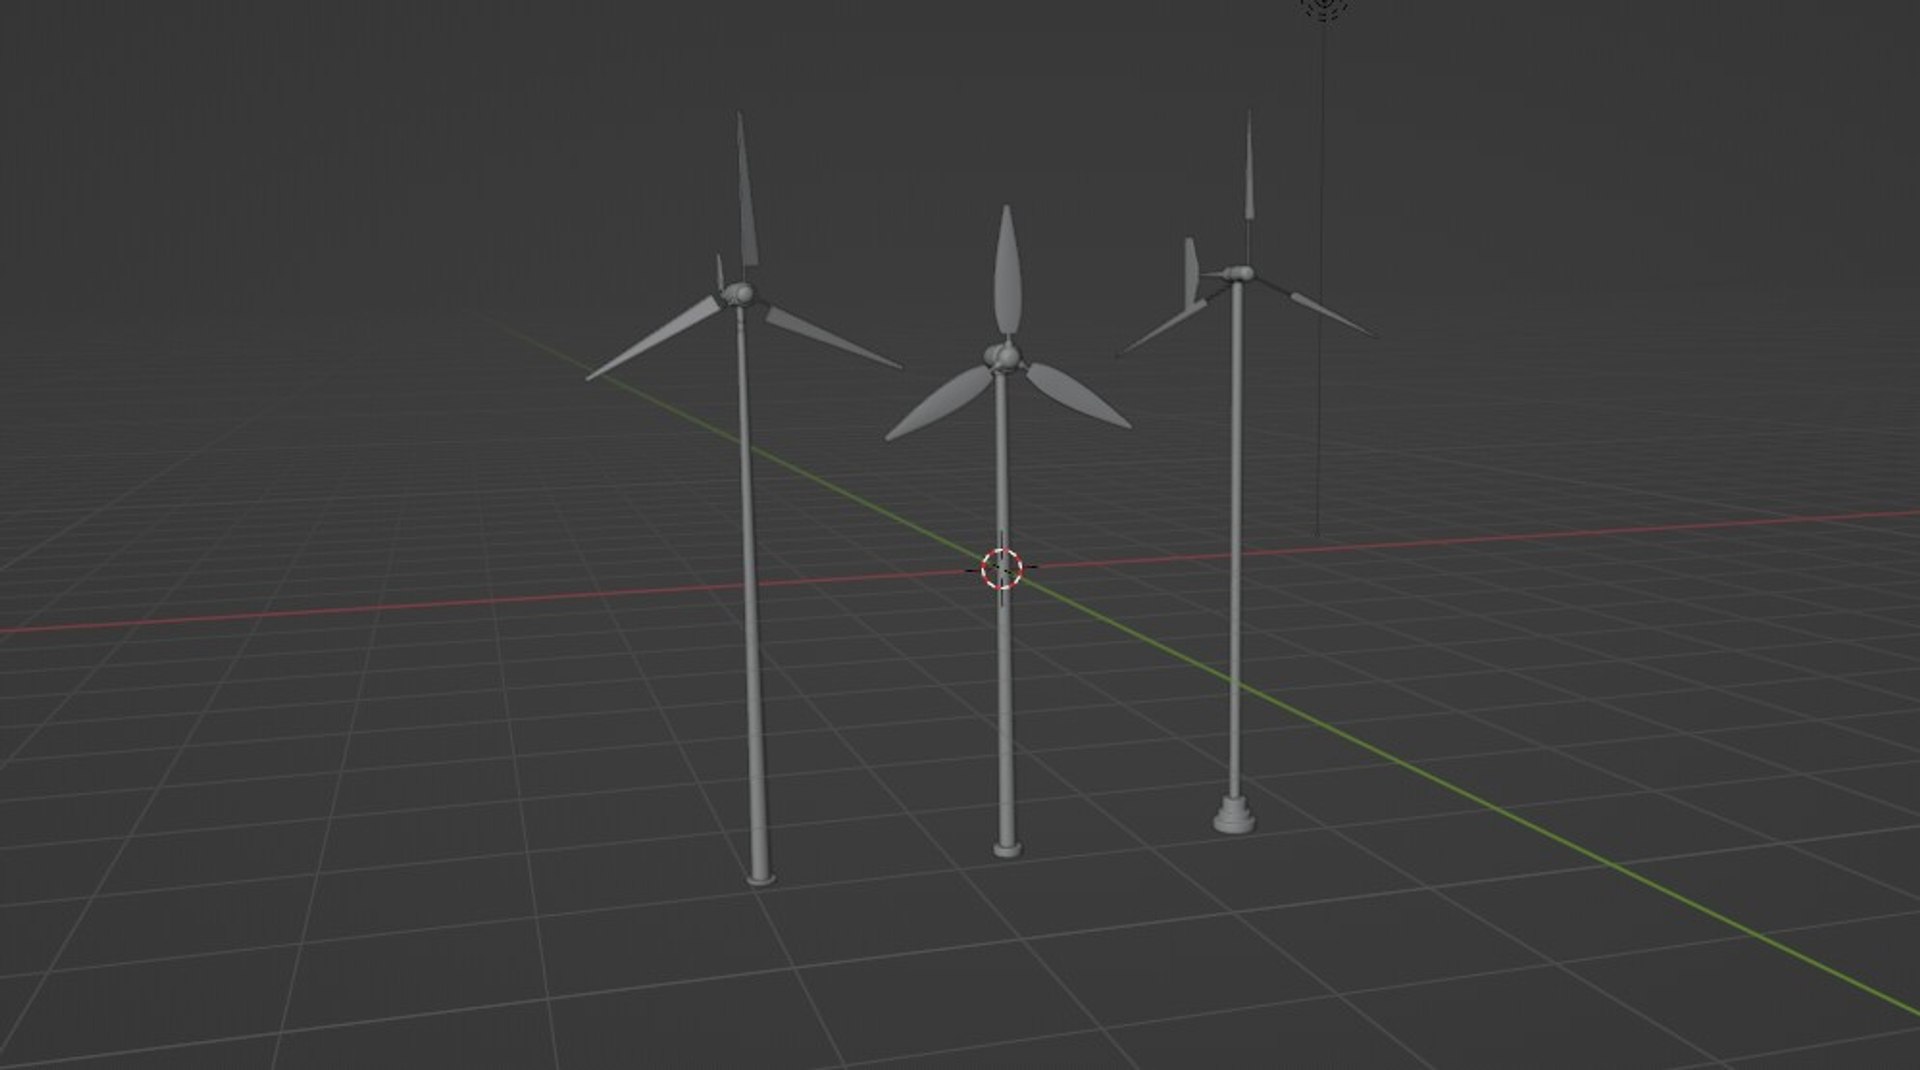Click the red-white 3D cursor at origin
This screenshot has height=1070, width=1920.
coord(1001,568)
